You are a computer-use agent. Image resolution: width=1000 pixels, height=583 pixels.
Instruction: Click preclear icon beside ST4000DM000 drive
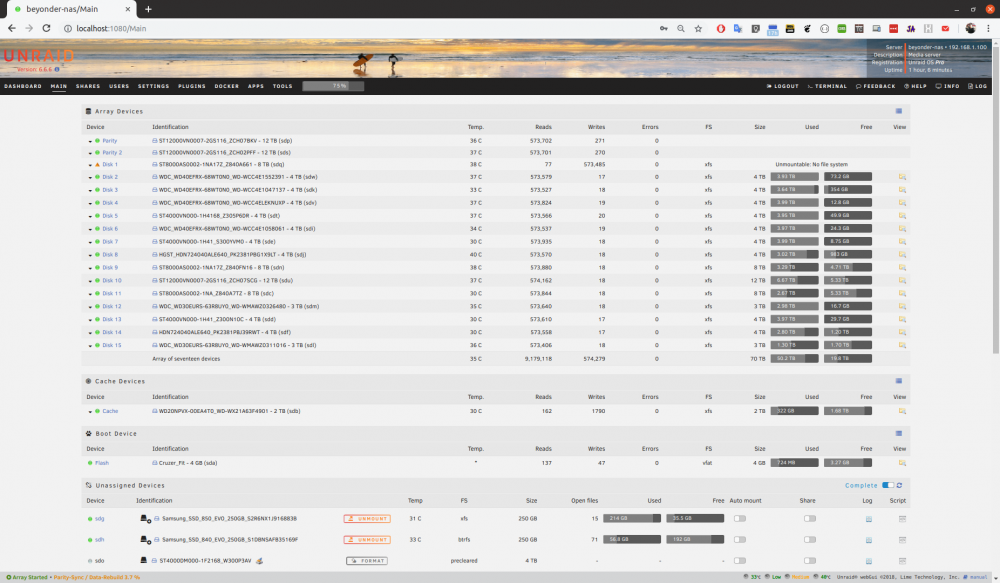point(259,561)
